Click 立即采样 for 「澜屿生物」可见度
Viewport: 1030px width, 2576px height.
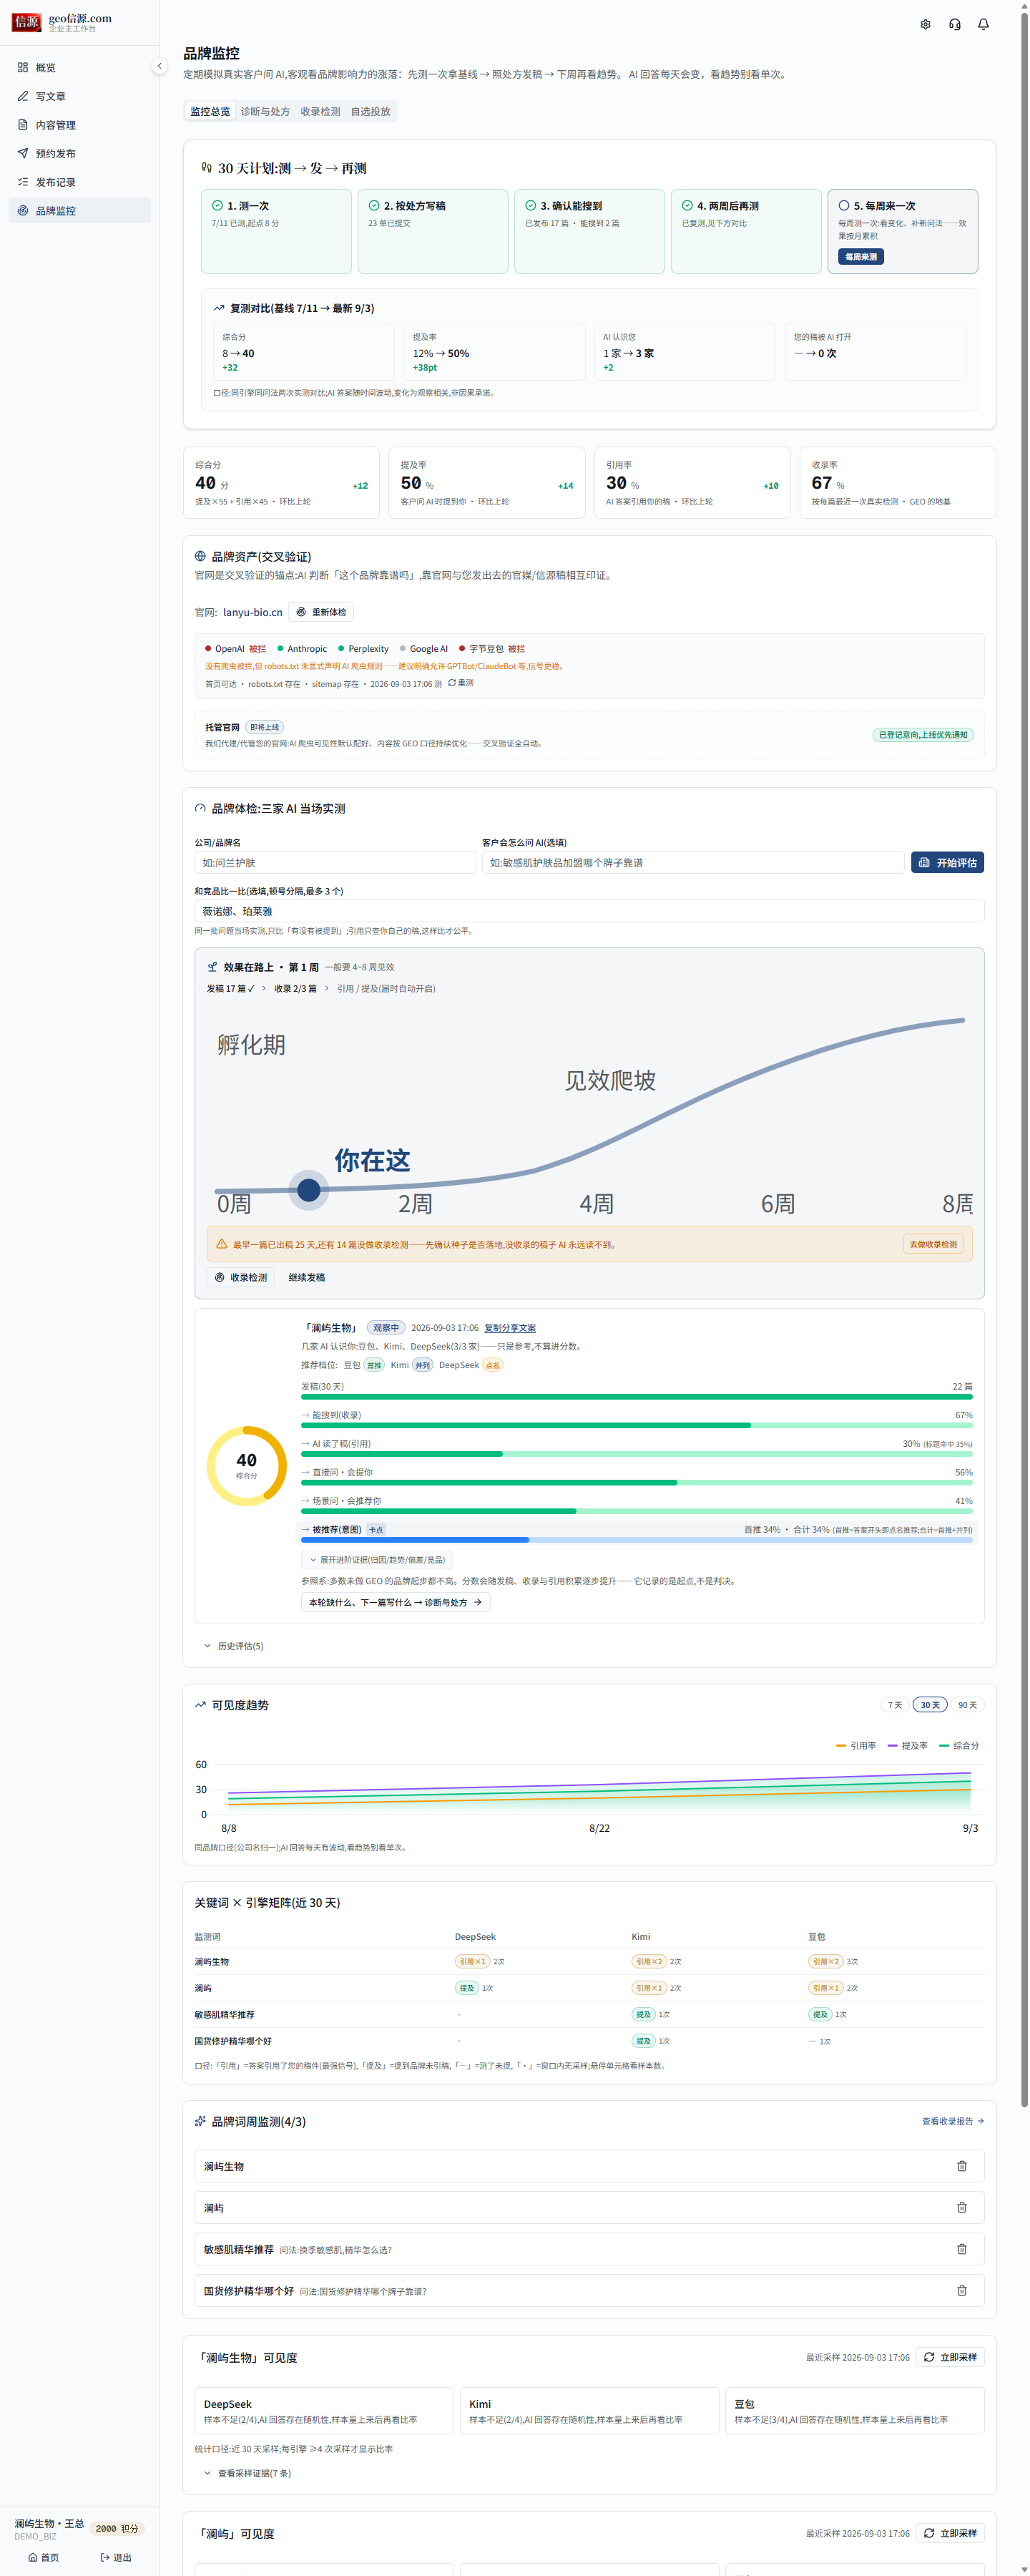tap(950, 2357)
